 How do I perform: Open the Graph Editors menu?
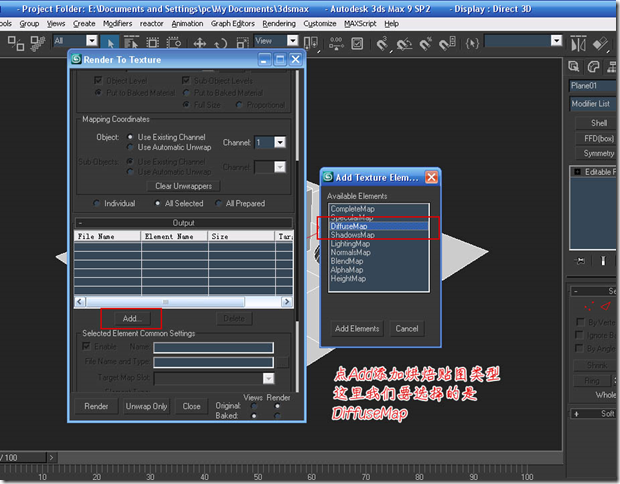pos(232,24)
